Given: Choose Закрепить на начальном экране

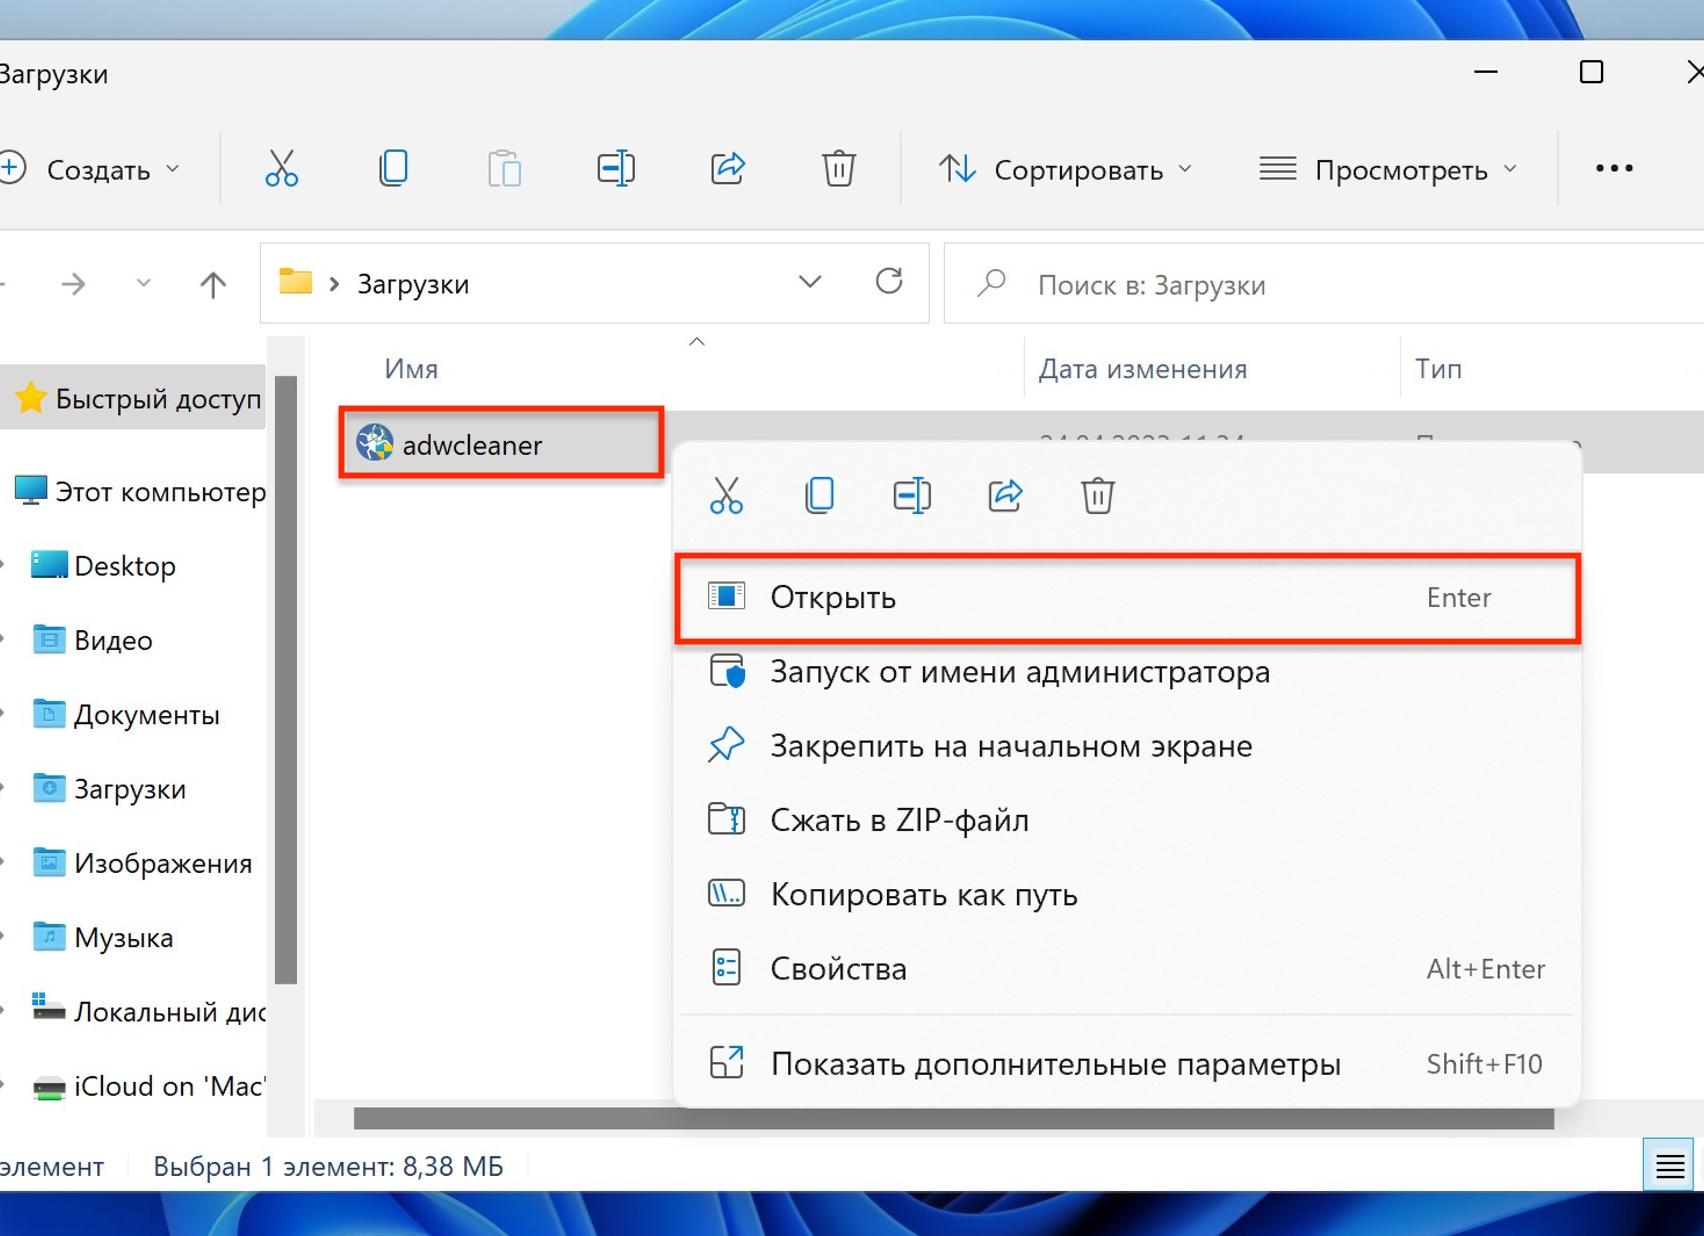Looking at the screenshot, I should pyautogui.click(x=1128, y=746).
